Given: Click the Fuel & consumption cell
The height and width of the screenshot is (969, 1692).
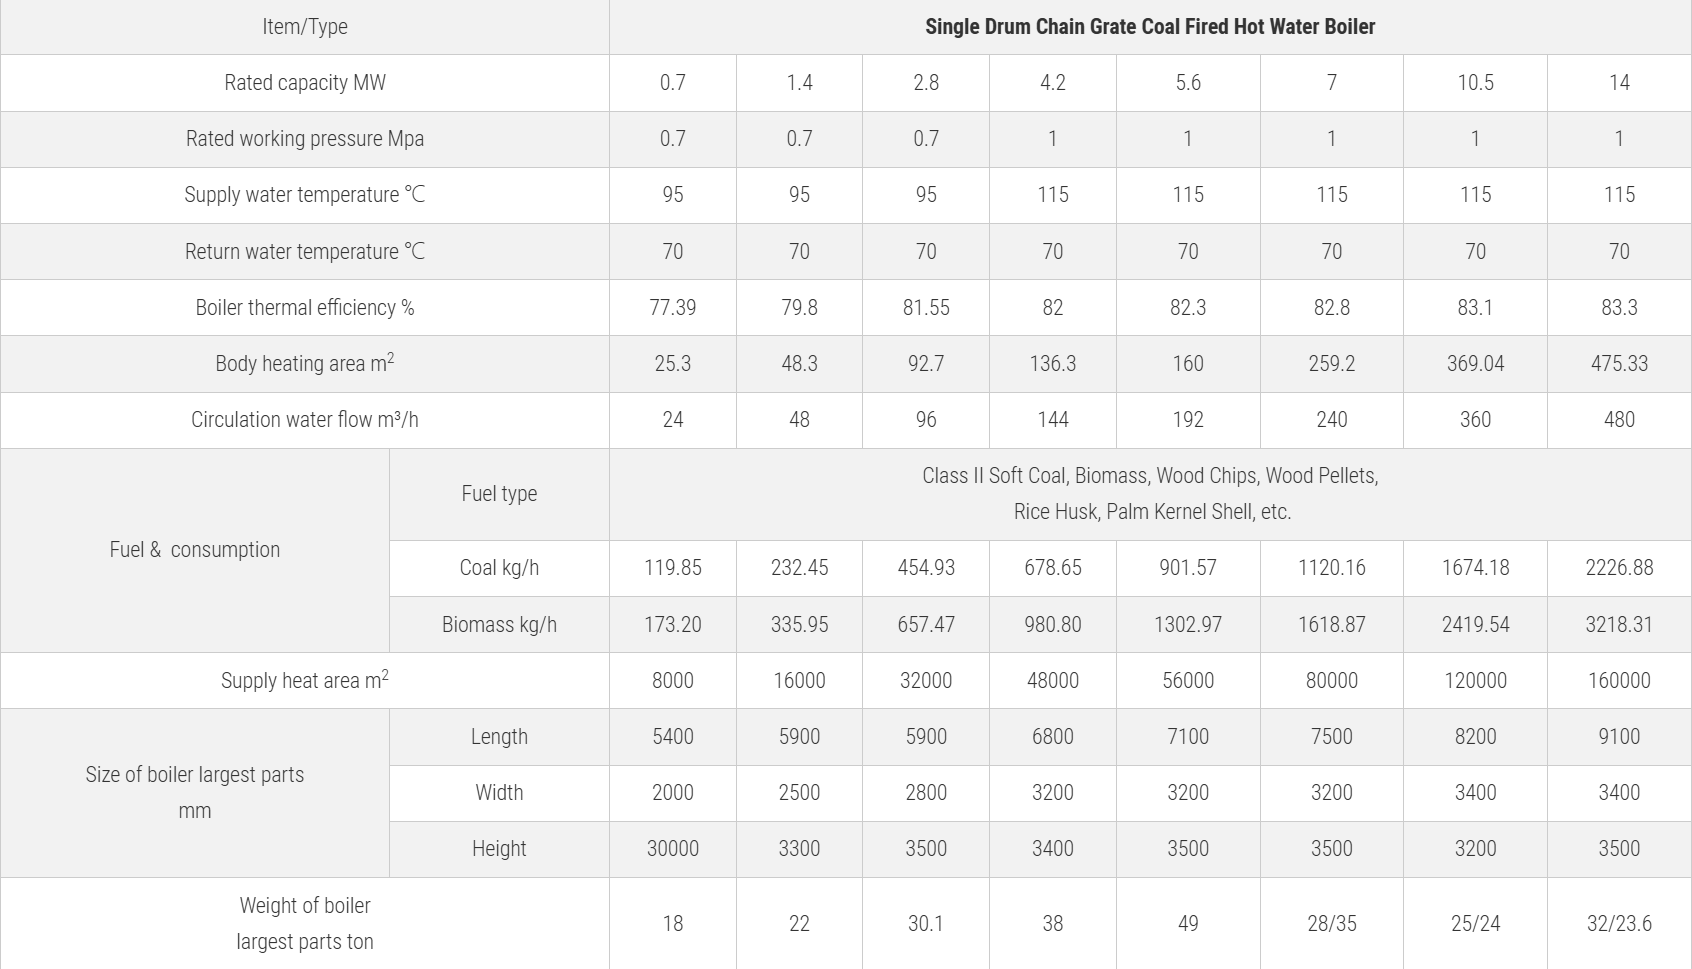Looking at the screenshot, I should pos(195,550).
